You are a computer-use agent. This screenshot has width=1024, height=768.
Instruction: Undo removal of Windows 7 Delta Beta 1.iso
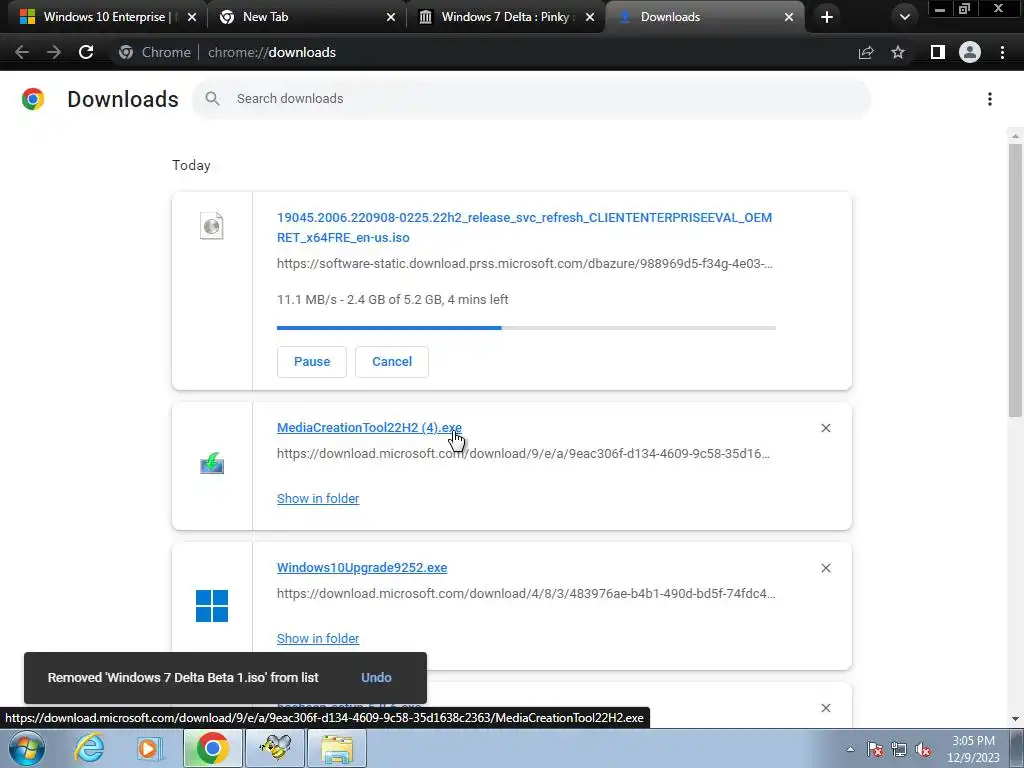(376, 678)
